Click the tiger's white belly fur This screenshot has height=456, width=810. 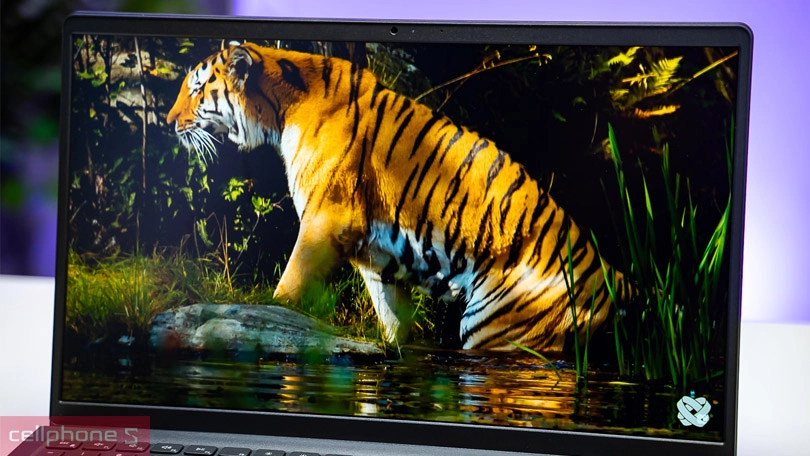pos(400,250)
